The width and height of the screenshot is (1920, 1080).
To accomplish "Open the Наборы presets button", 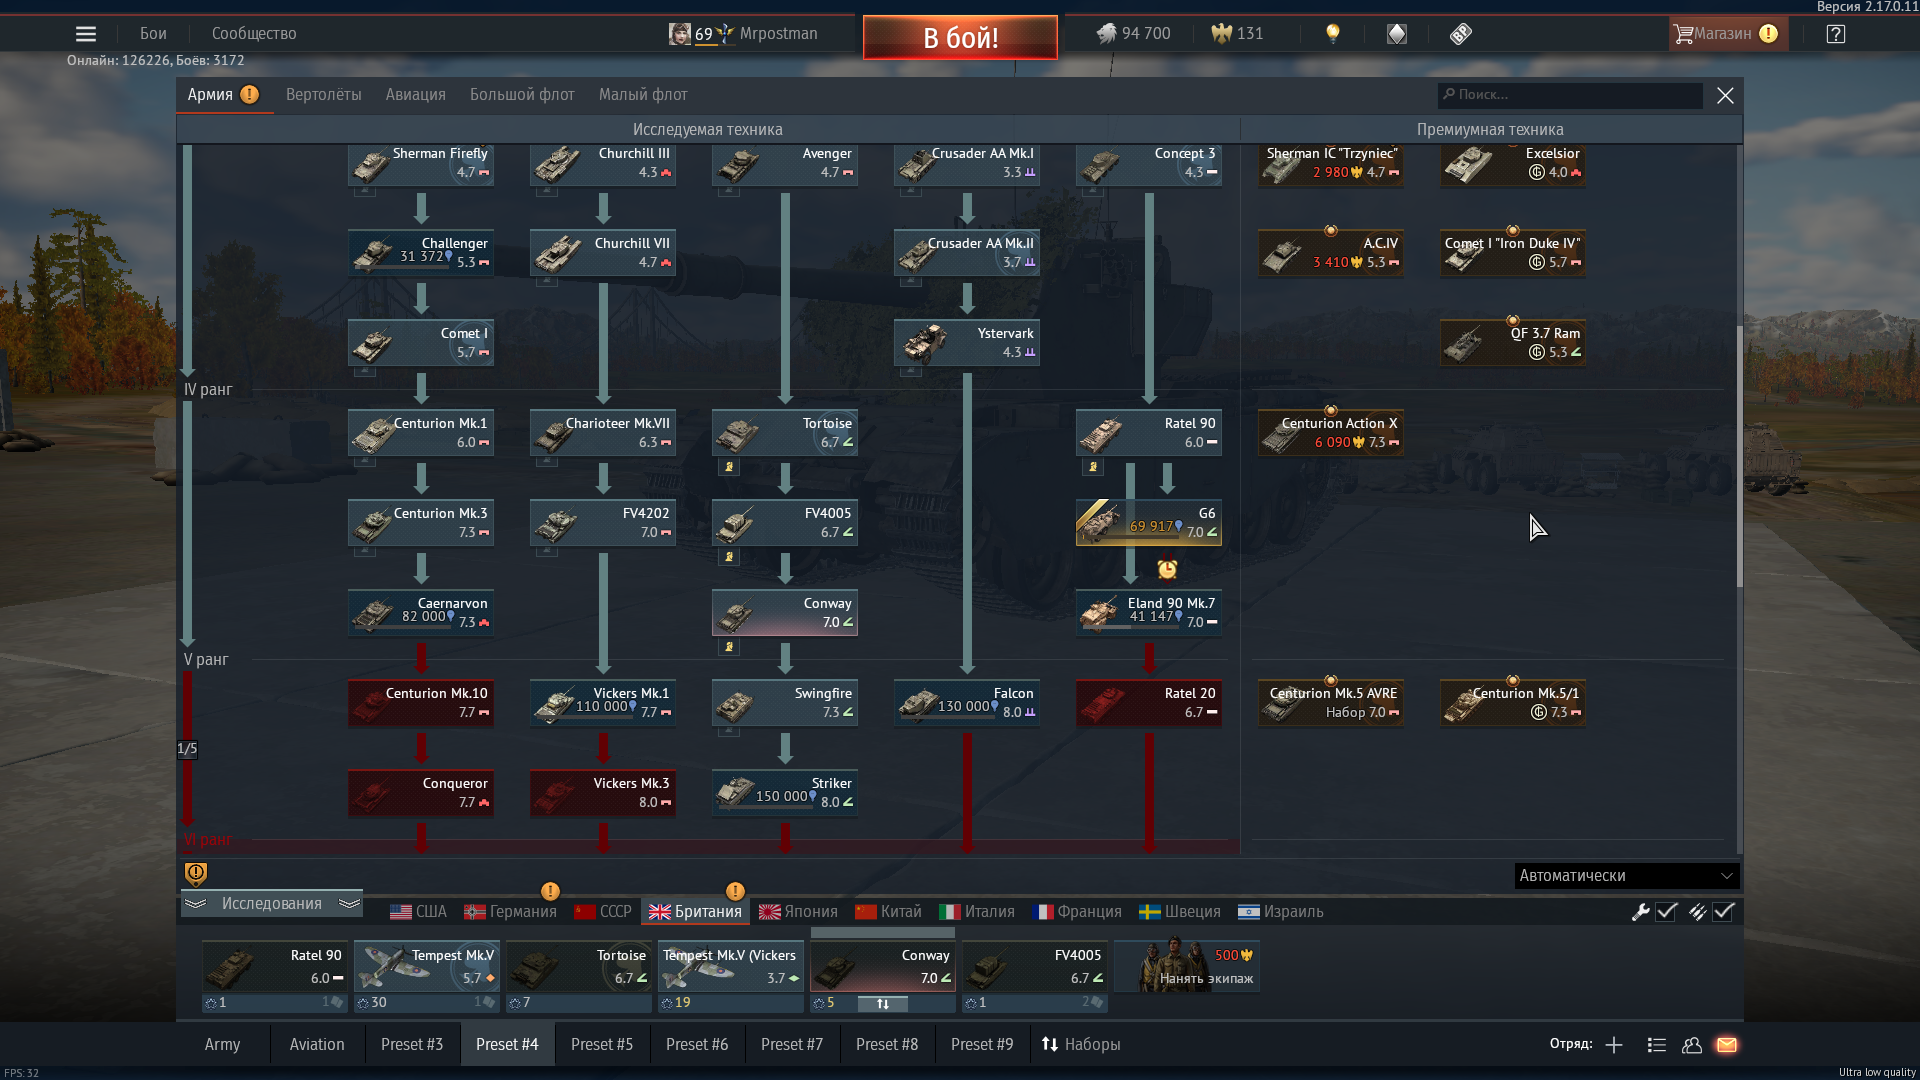I will coord(1081,1044).
